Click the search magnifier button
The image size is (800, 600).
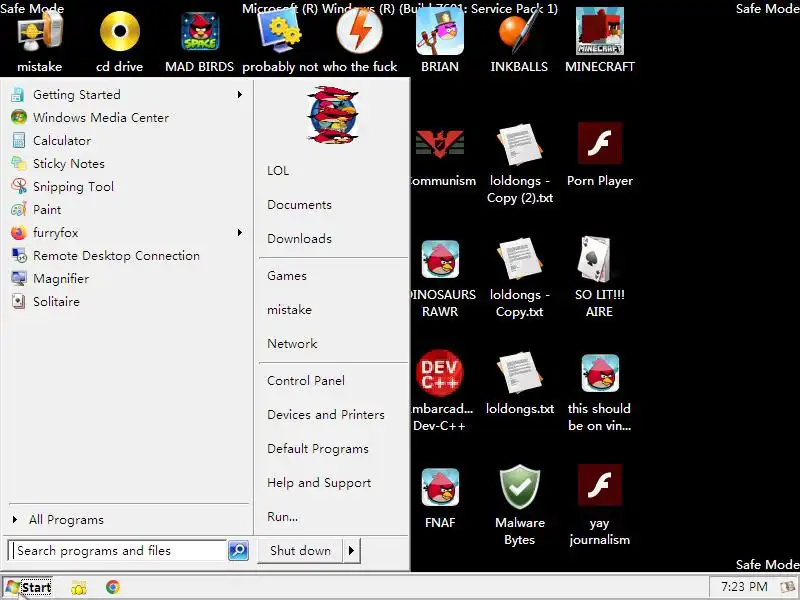[238, 551]
